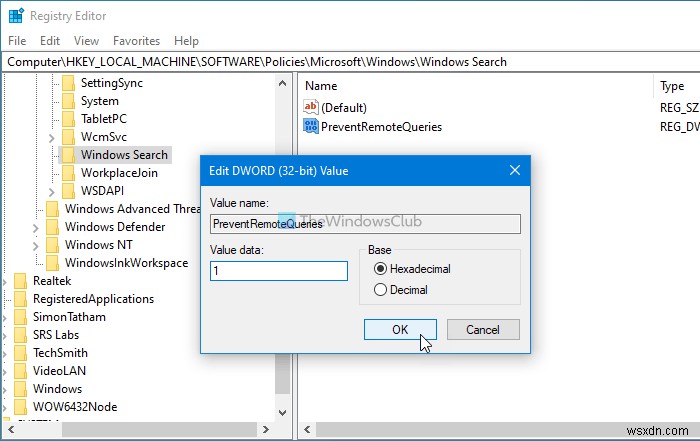
Task: Expand the WcmSvc tree node
Action: tap(51, 137)
